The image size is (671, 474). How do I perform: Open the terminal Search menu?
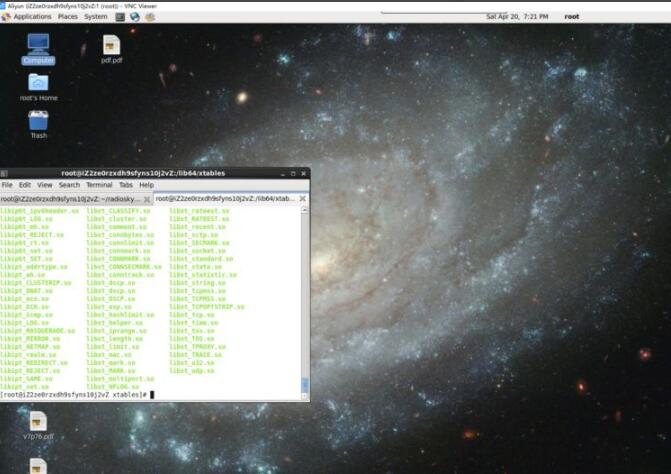tap(69, 185)
